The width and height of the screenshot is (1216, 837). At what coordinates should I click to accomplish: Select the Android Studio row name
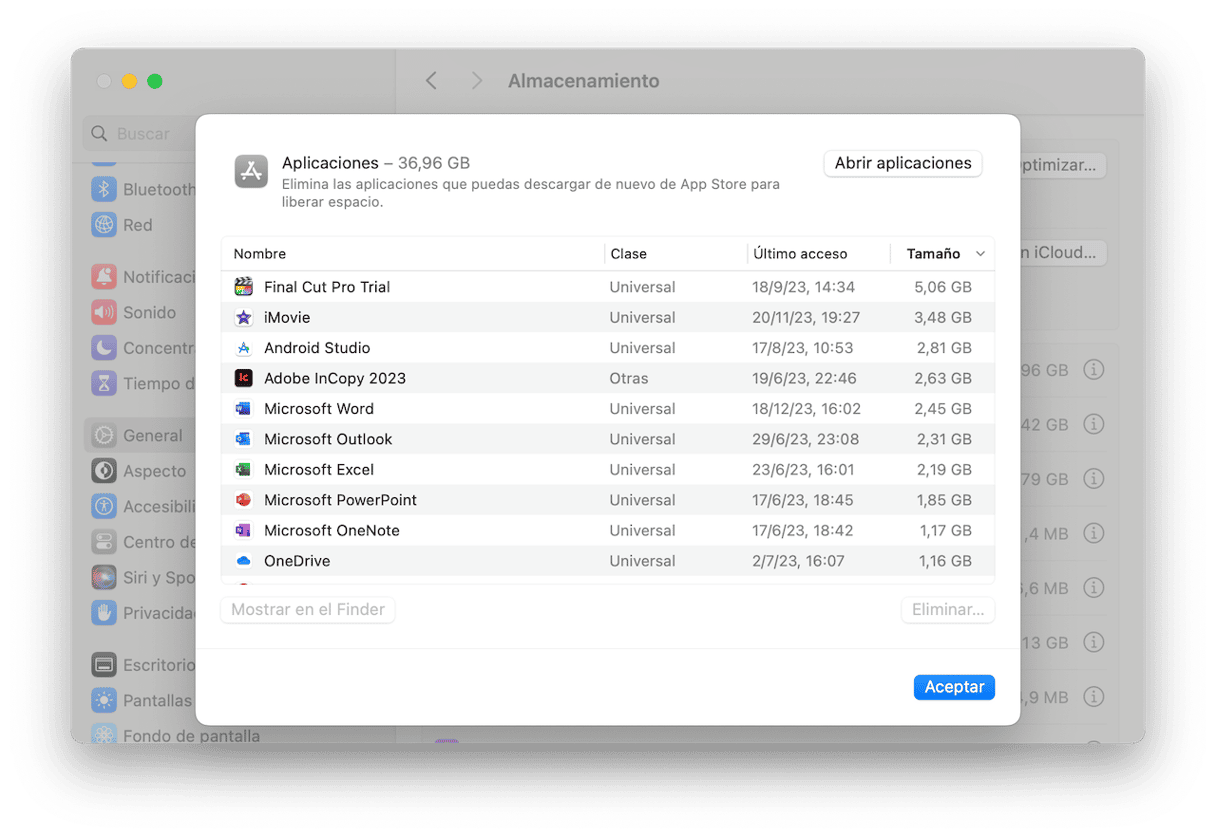tap(317, 348)
